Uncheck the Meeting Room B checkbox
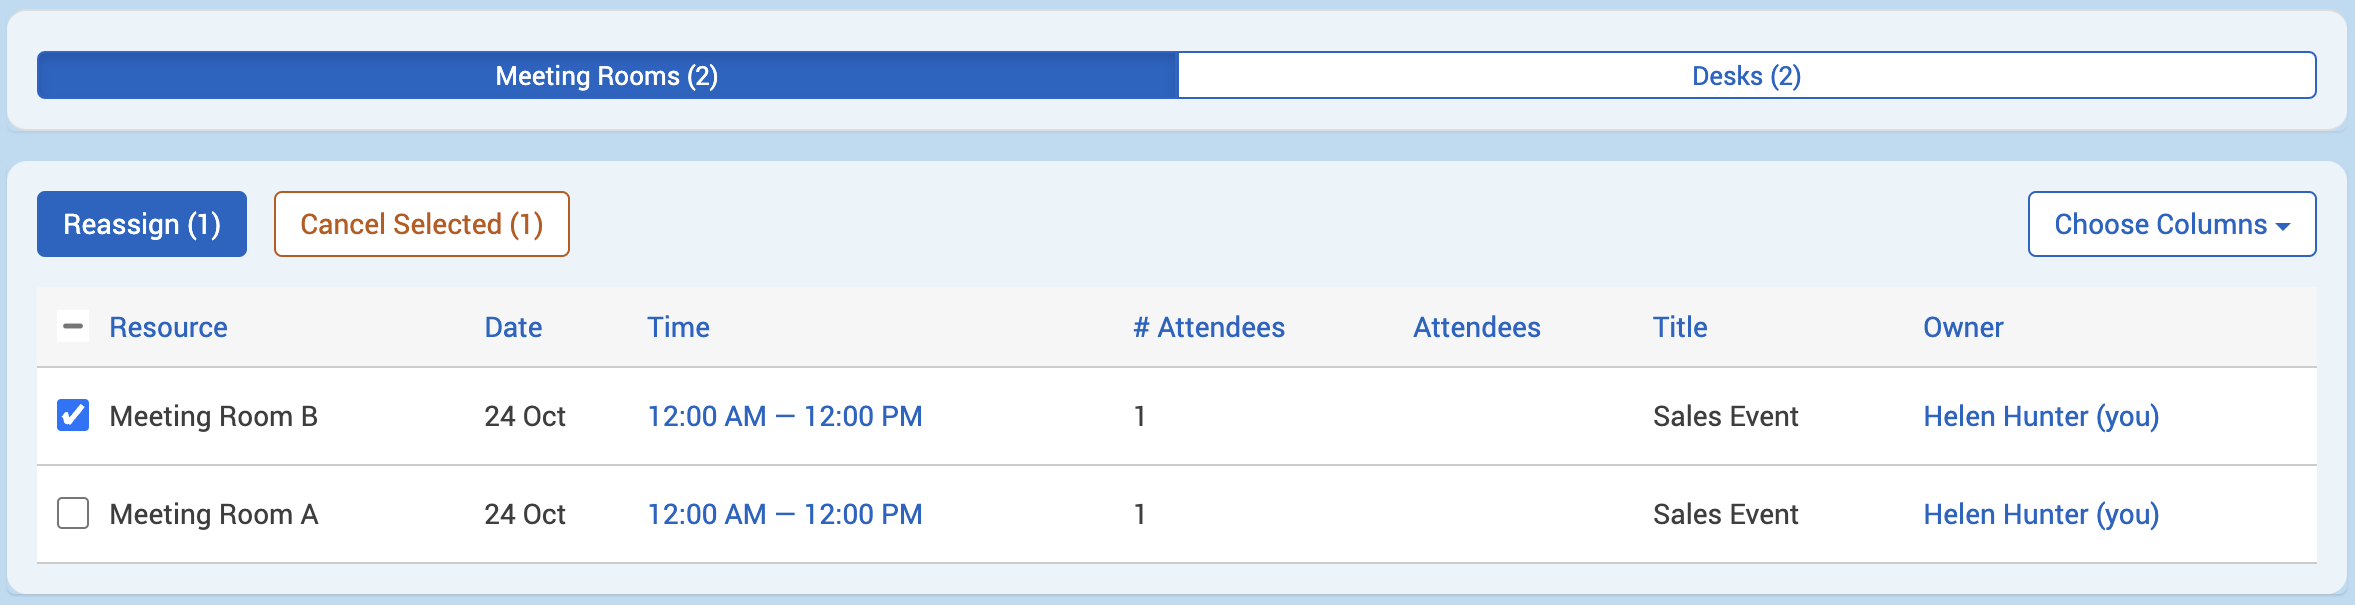This screenshot has width=2355, height=605. click(73, 415)
